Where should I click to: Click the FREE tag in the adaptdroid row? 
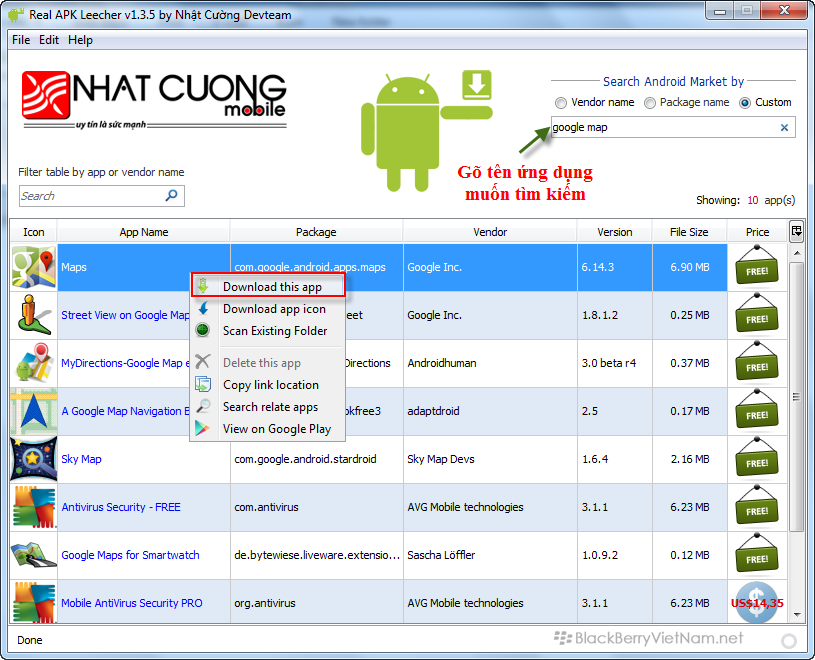(x=757, y=410)
